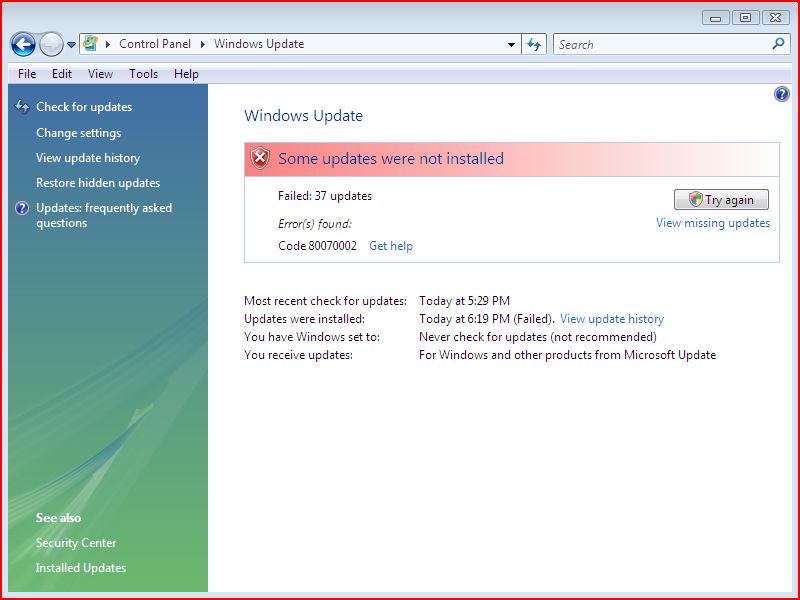Click the Search input field

(663, 44)
